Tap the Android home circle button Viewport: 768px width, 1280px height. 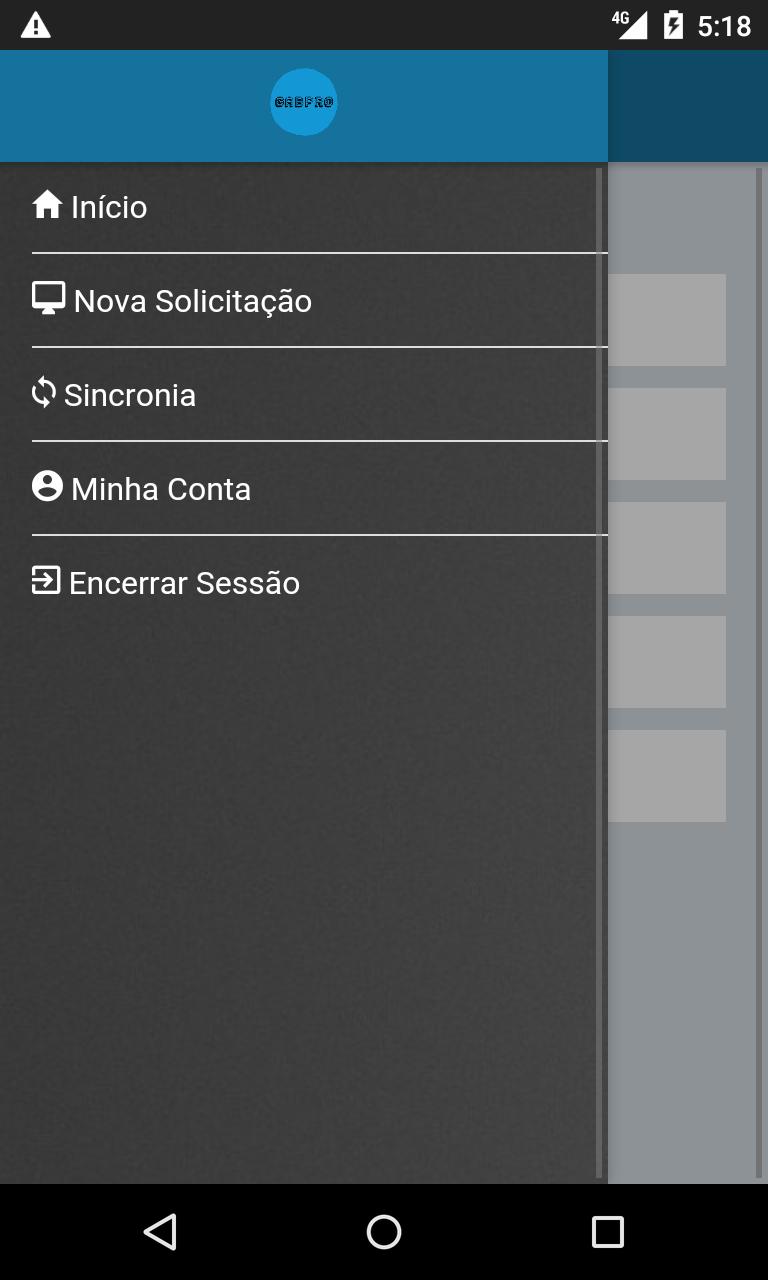coord(384,1232)
